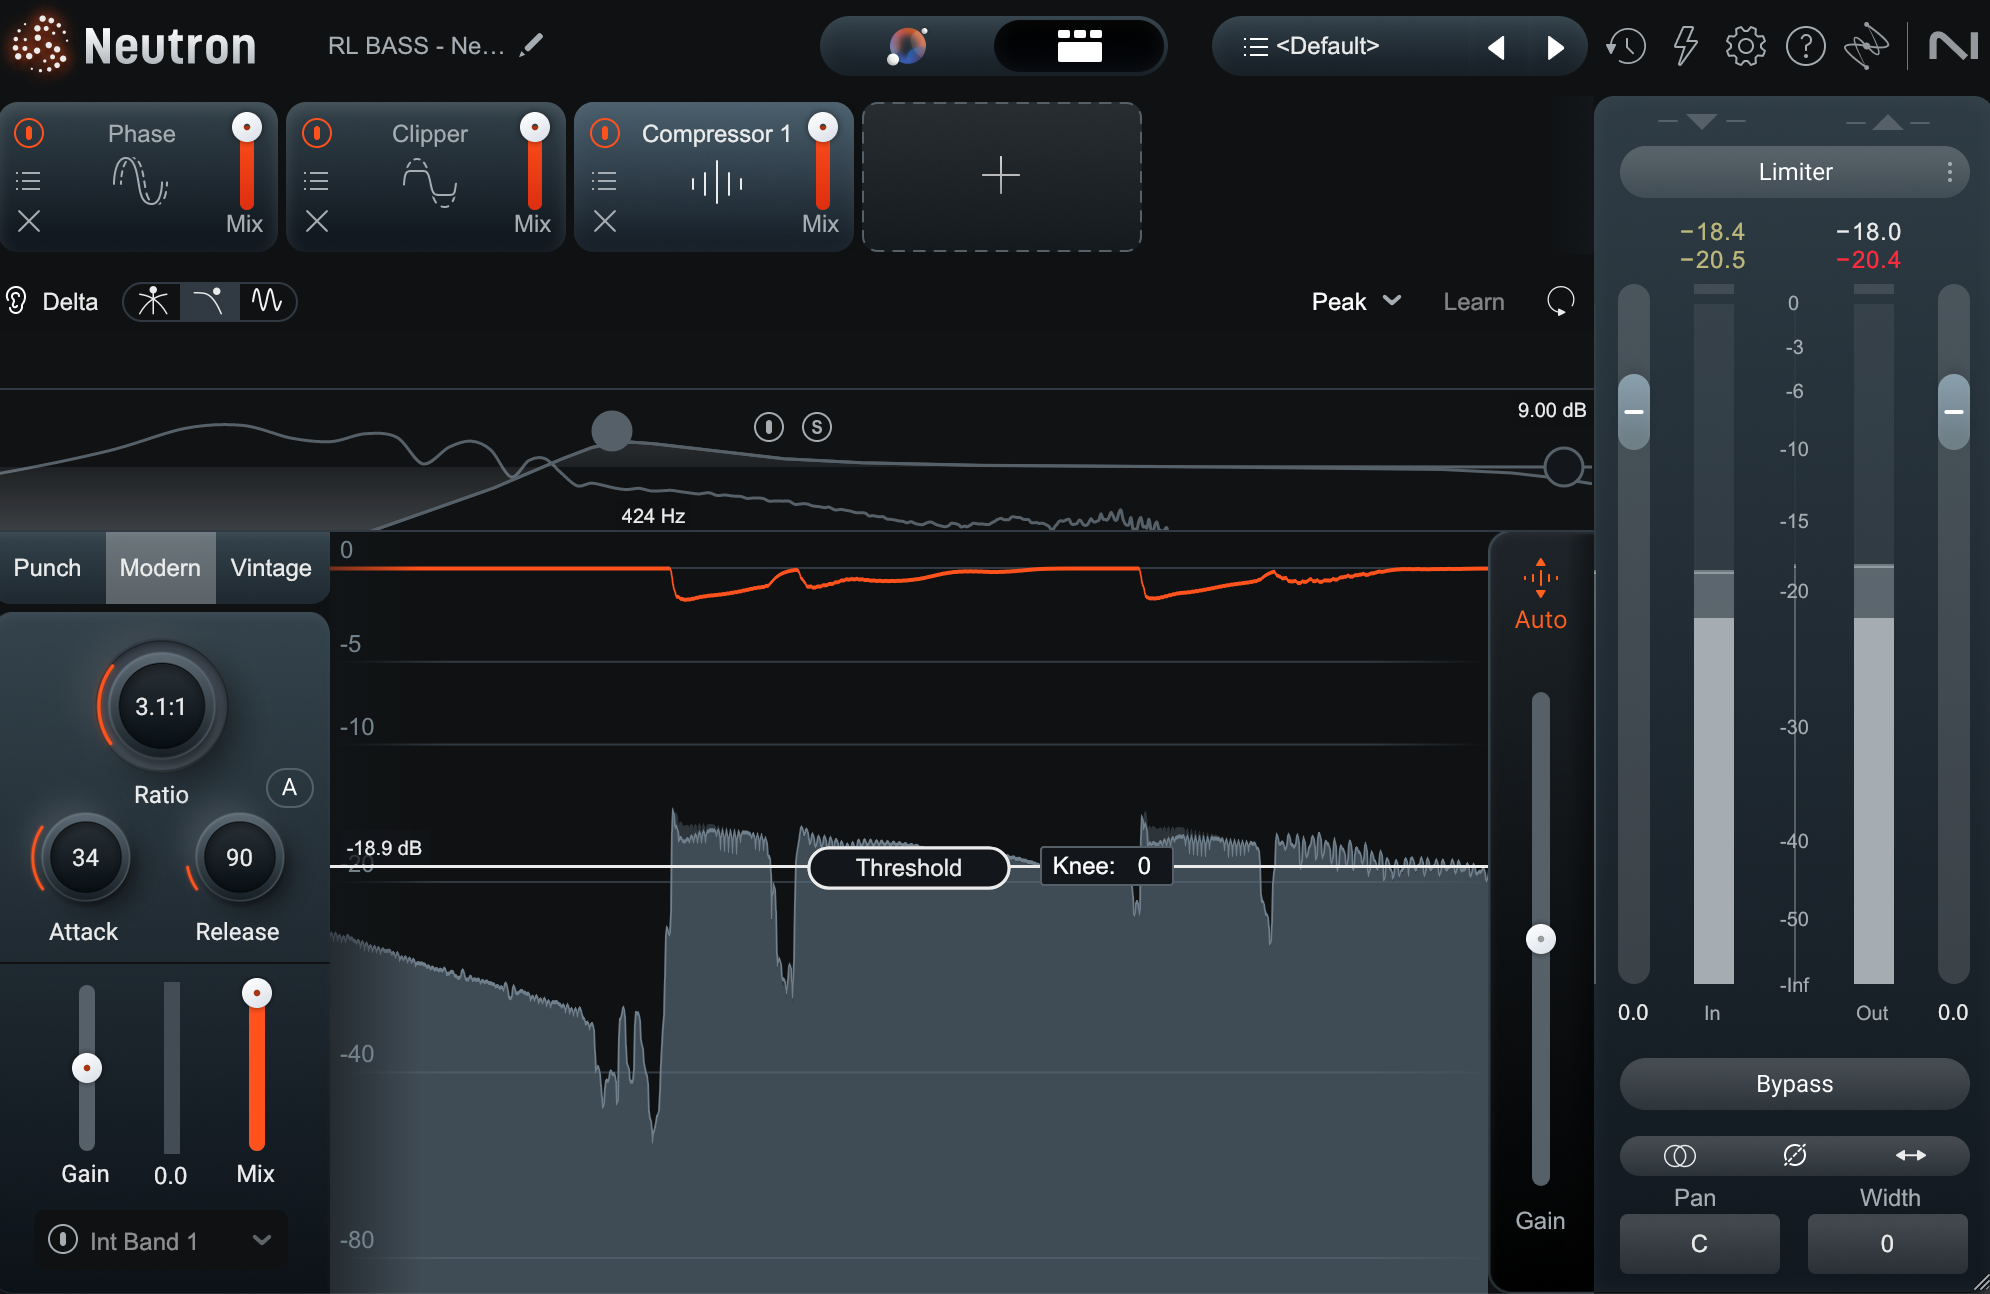Click the 9.00 dB band gain node

(x=1564, y=467)
